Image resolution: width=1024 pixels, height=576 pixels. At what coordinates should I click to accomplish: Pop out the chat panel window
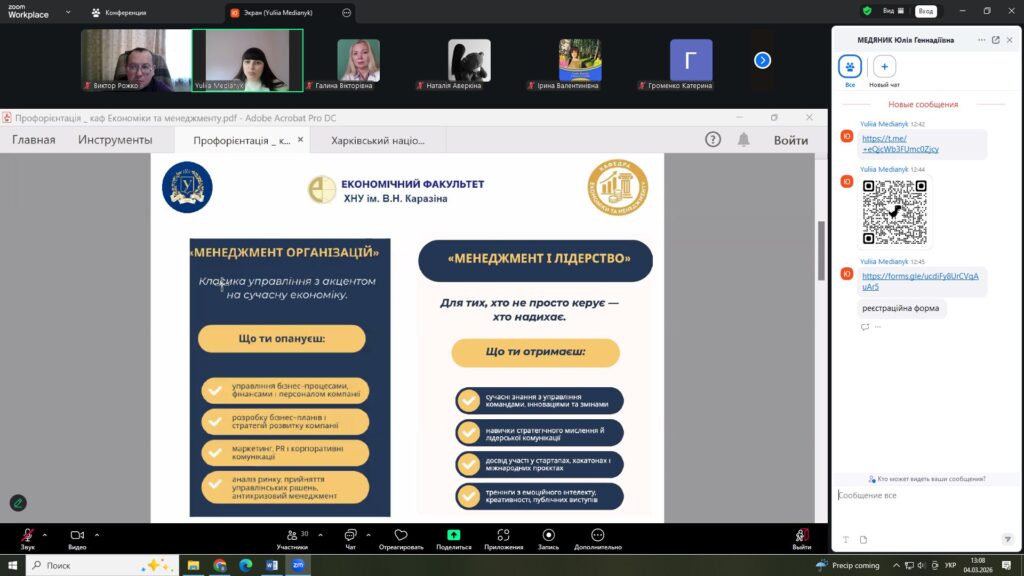(995, 40)
